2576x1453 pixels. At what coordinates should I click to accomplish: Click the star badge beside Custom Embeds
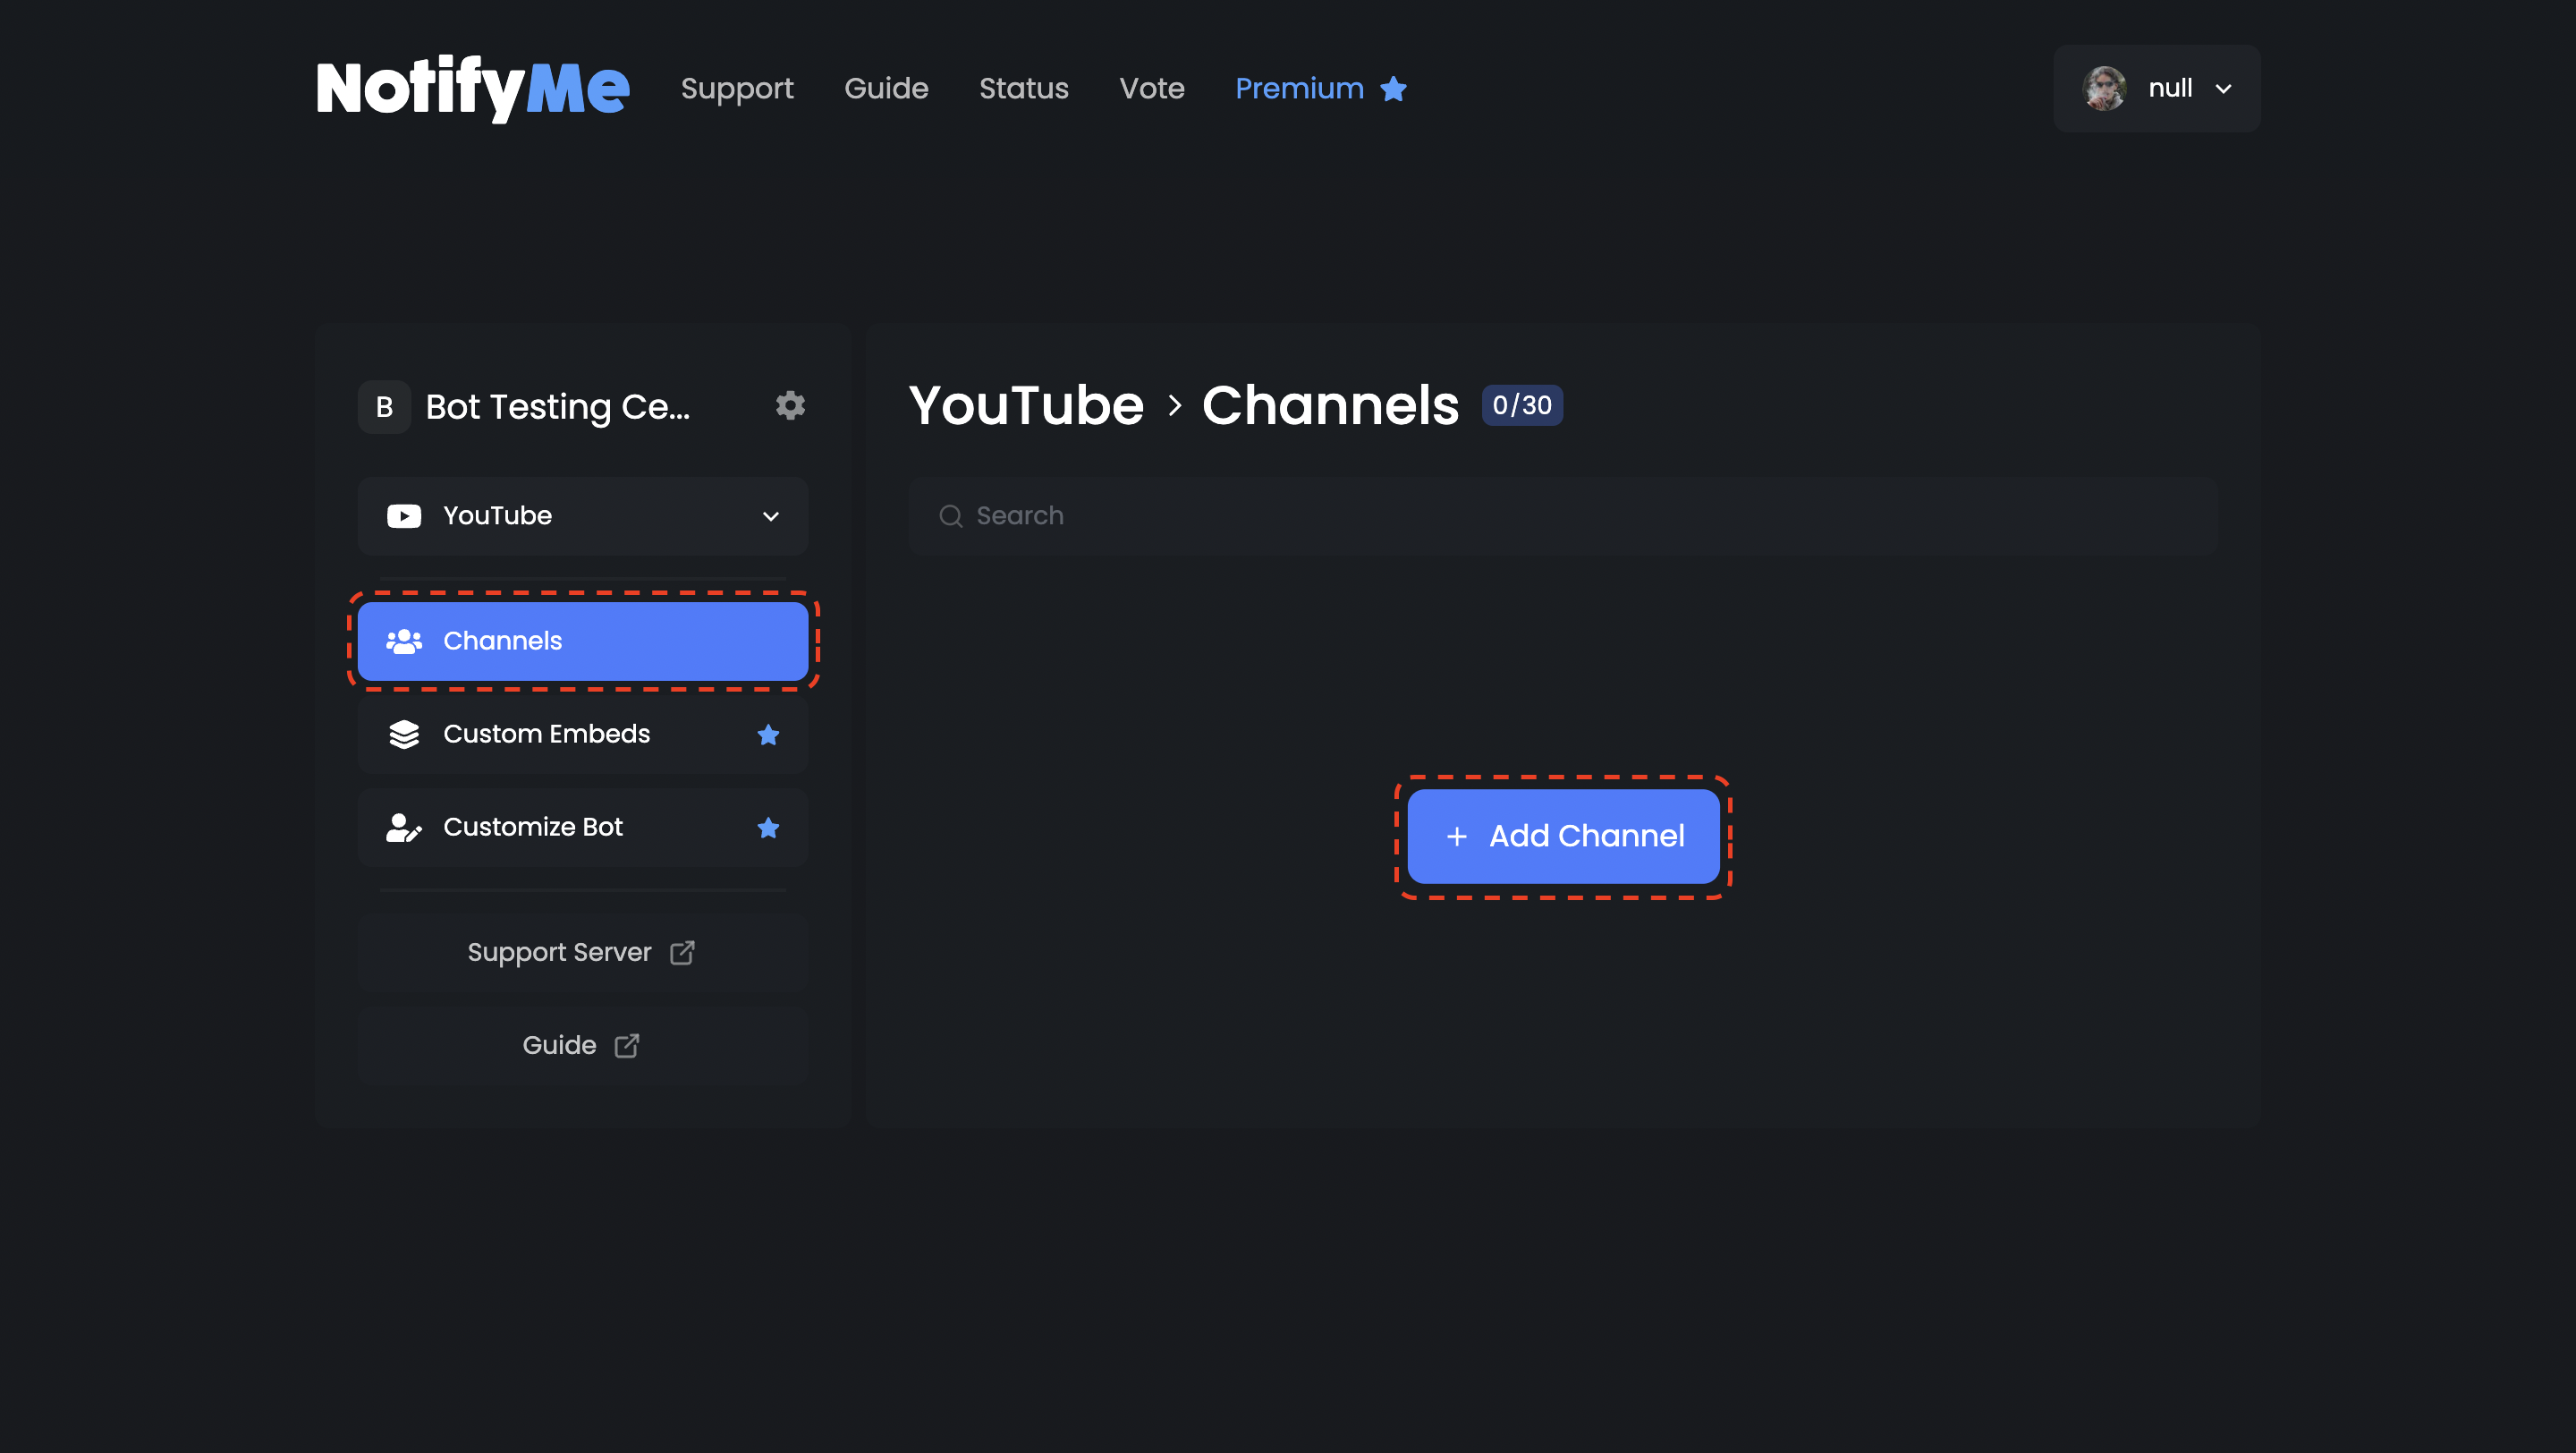[768, 734]
